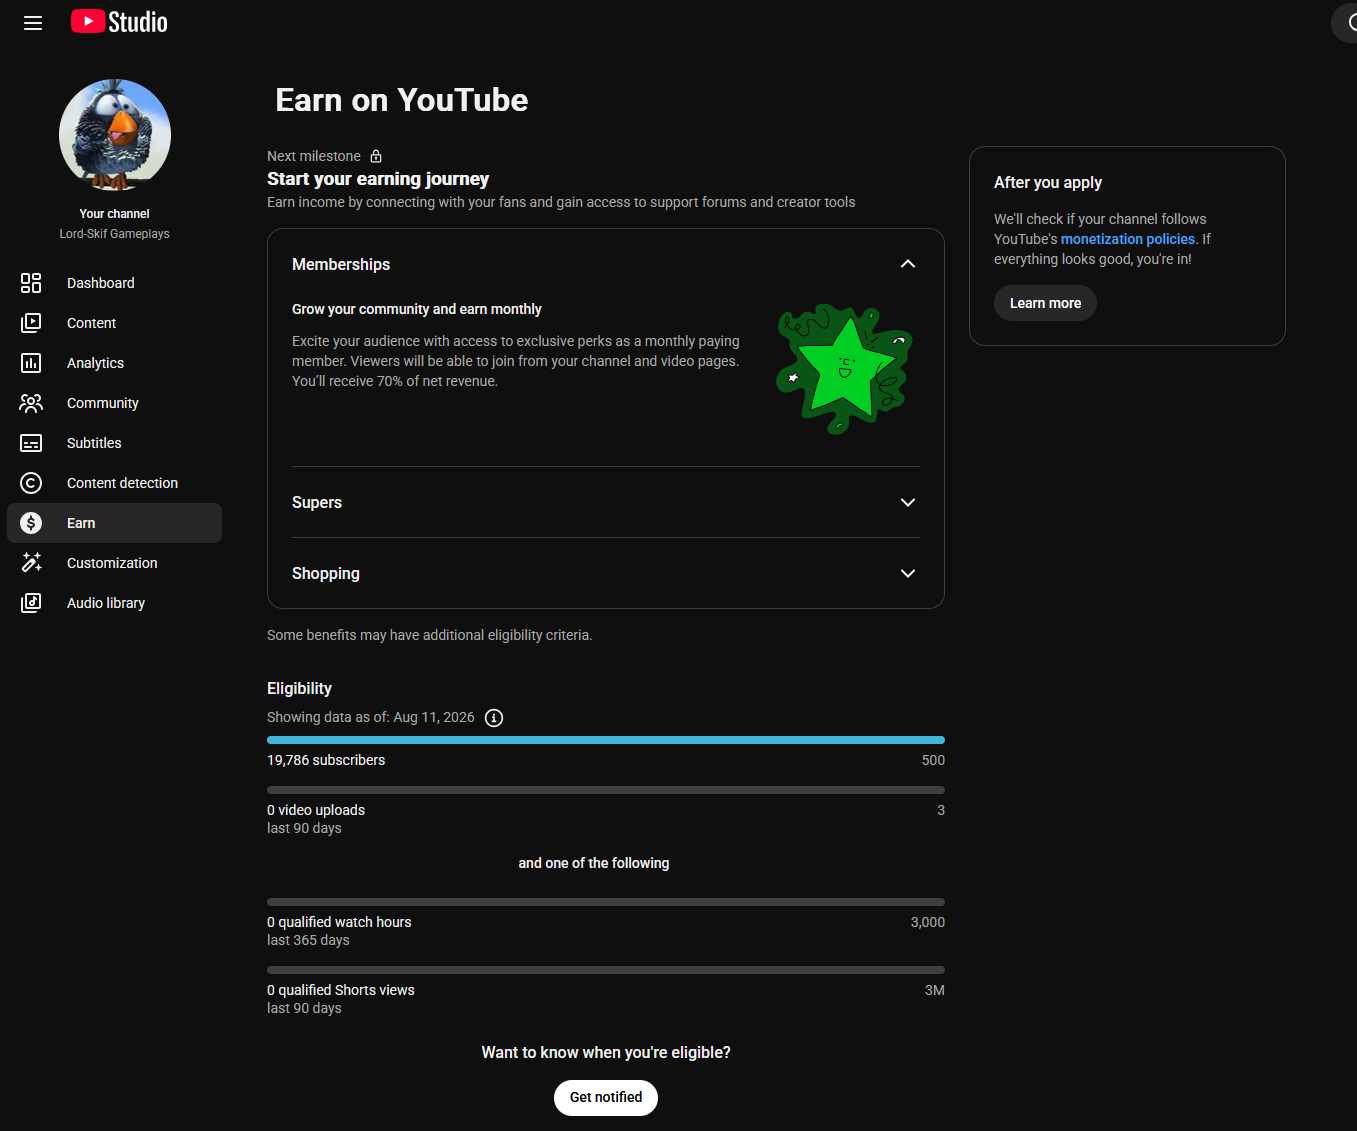Click the info icon beside data date
1357x1131 pixels.
click(x=494, y=718)
